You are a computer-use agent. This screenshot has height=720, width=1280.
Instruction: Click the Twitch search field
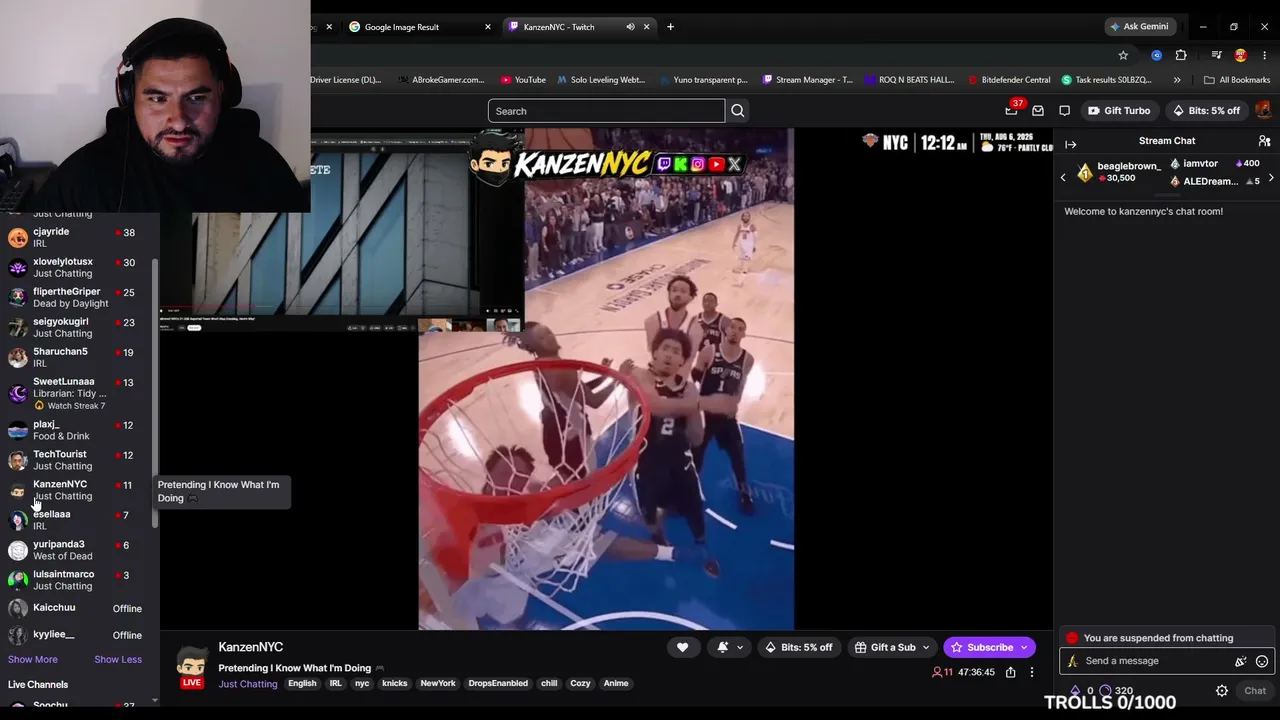[606, 111]
